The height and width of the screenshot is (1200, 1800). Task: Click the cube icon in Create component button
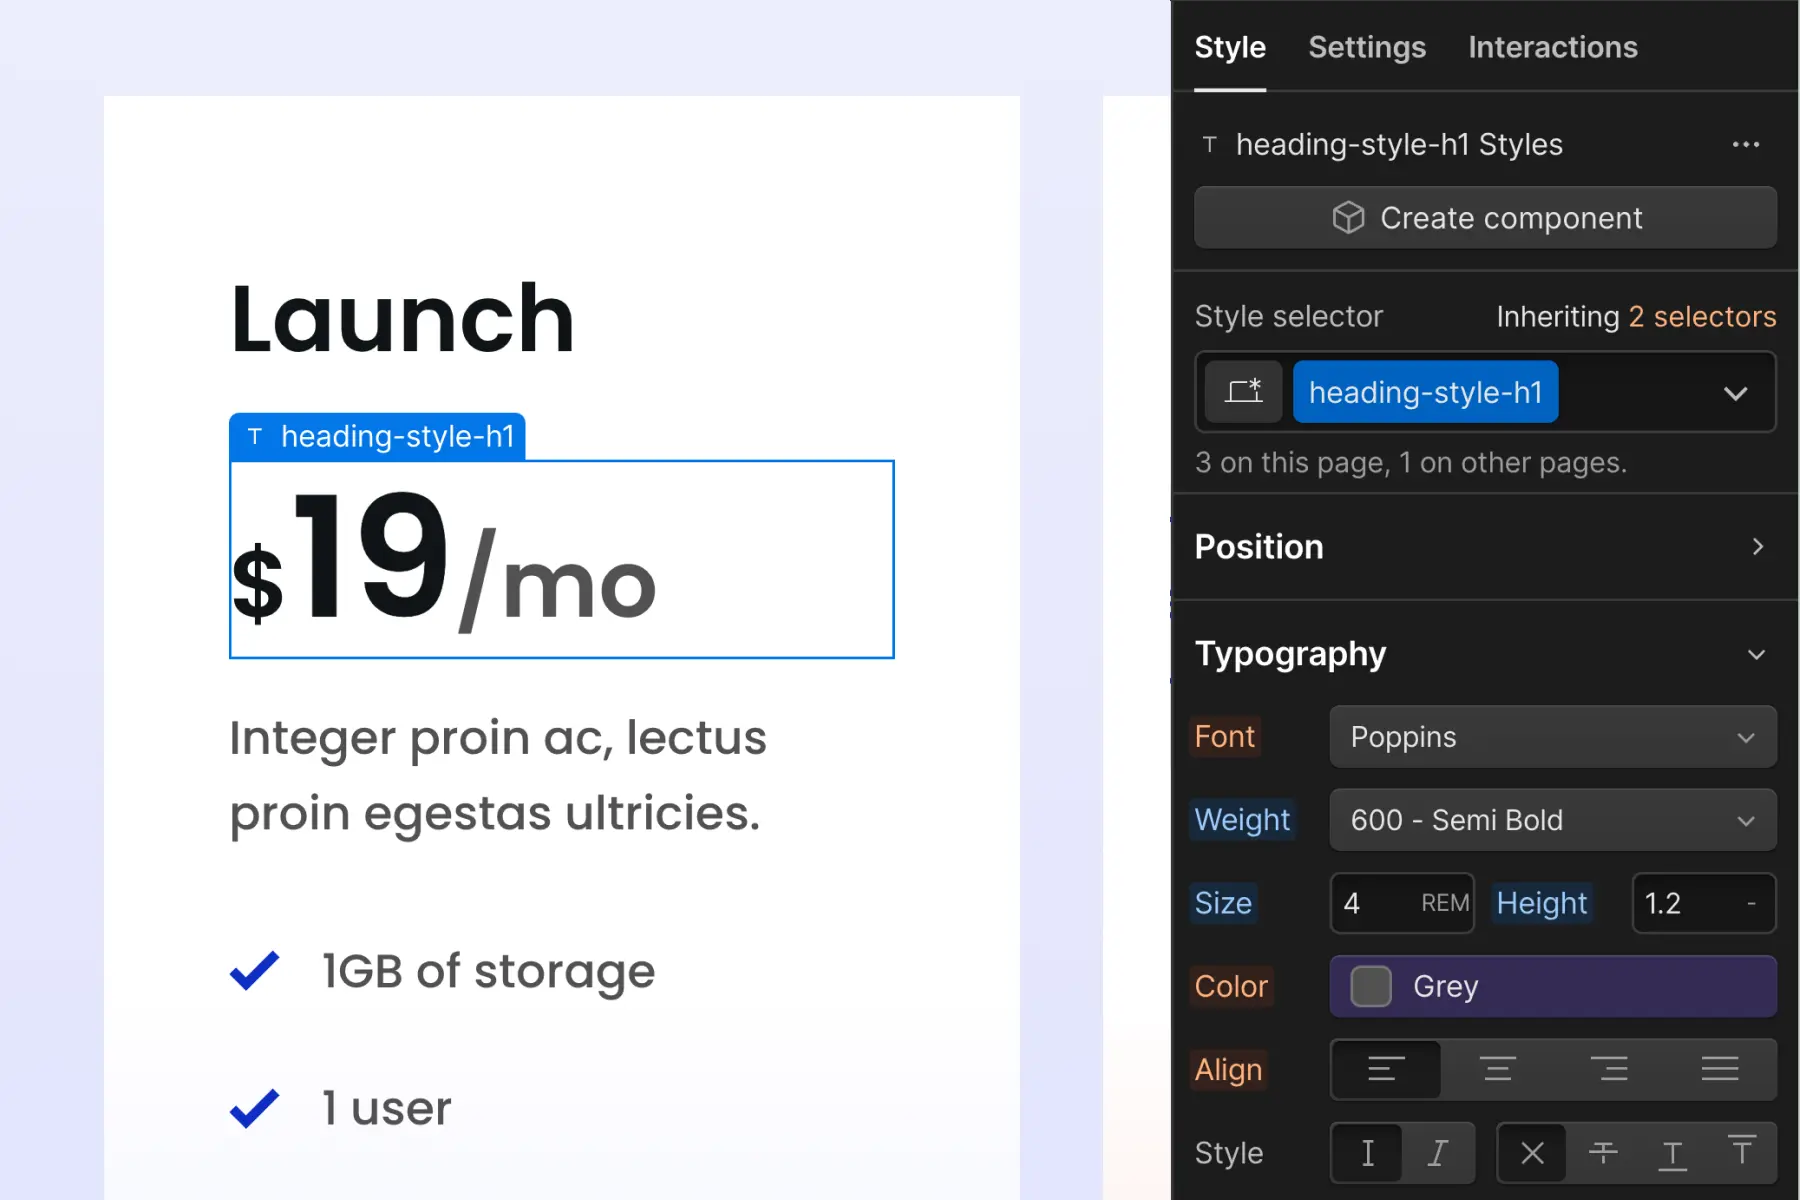1348,217
